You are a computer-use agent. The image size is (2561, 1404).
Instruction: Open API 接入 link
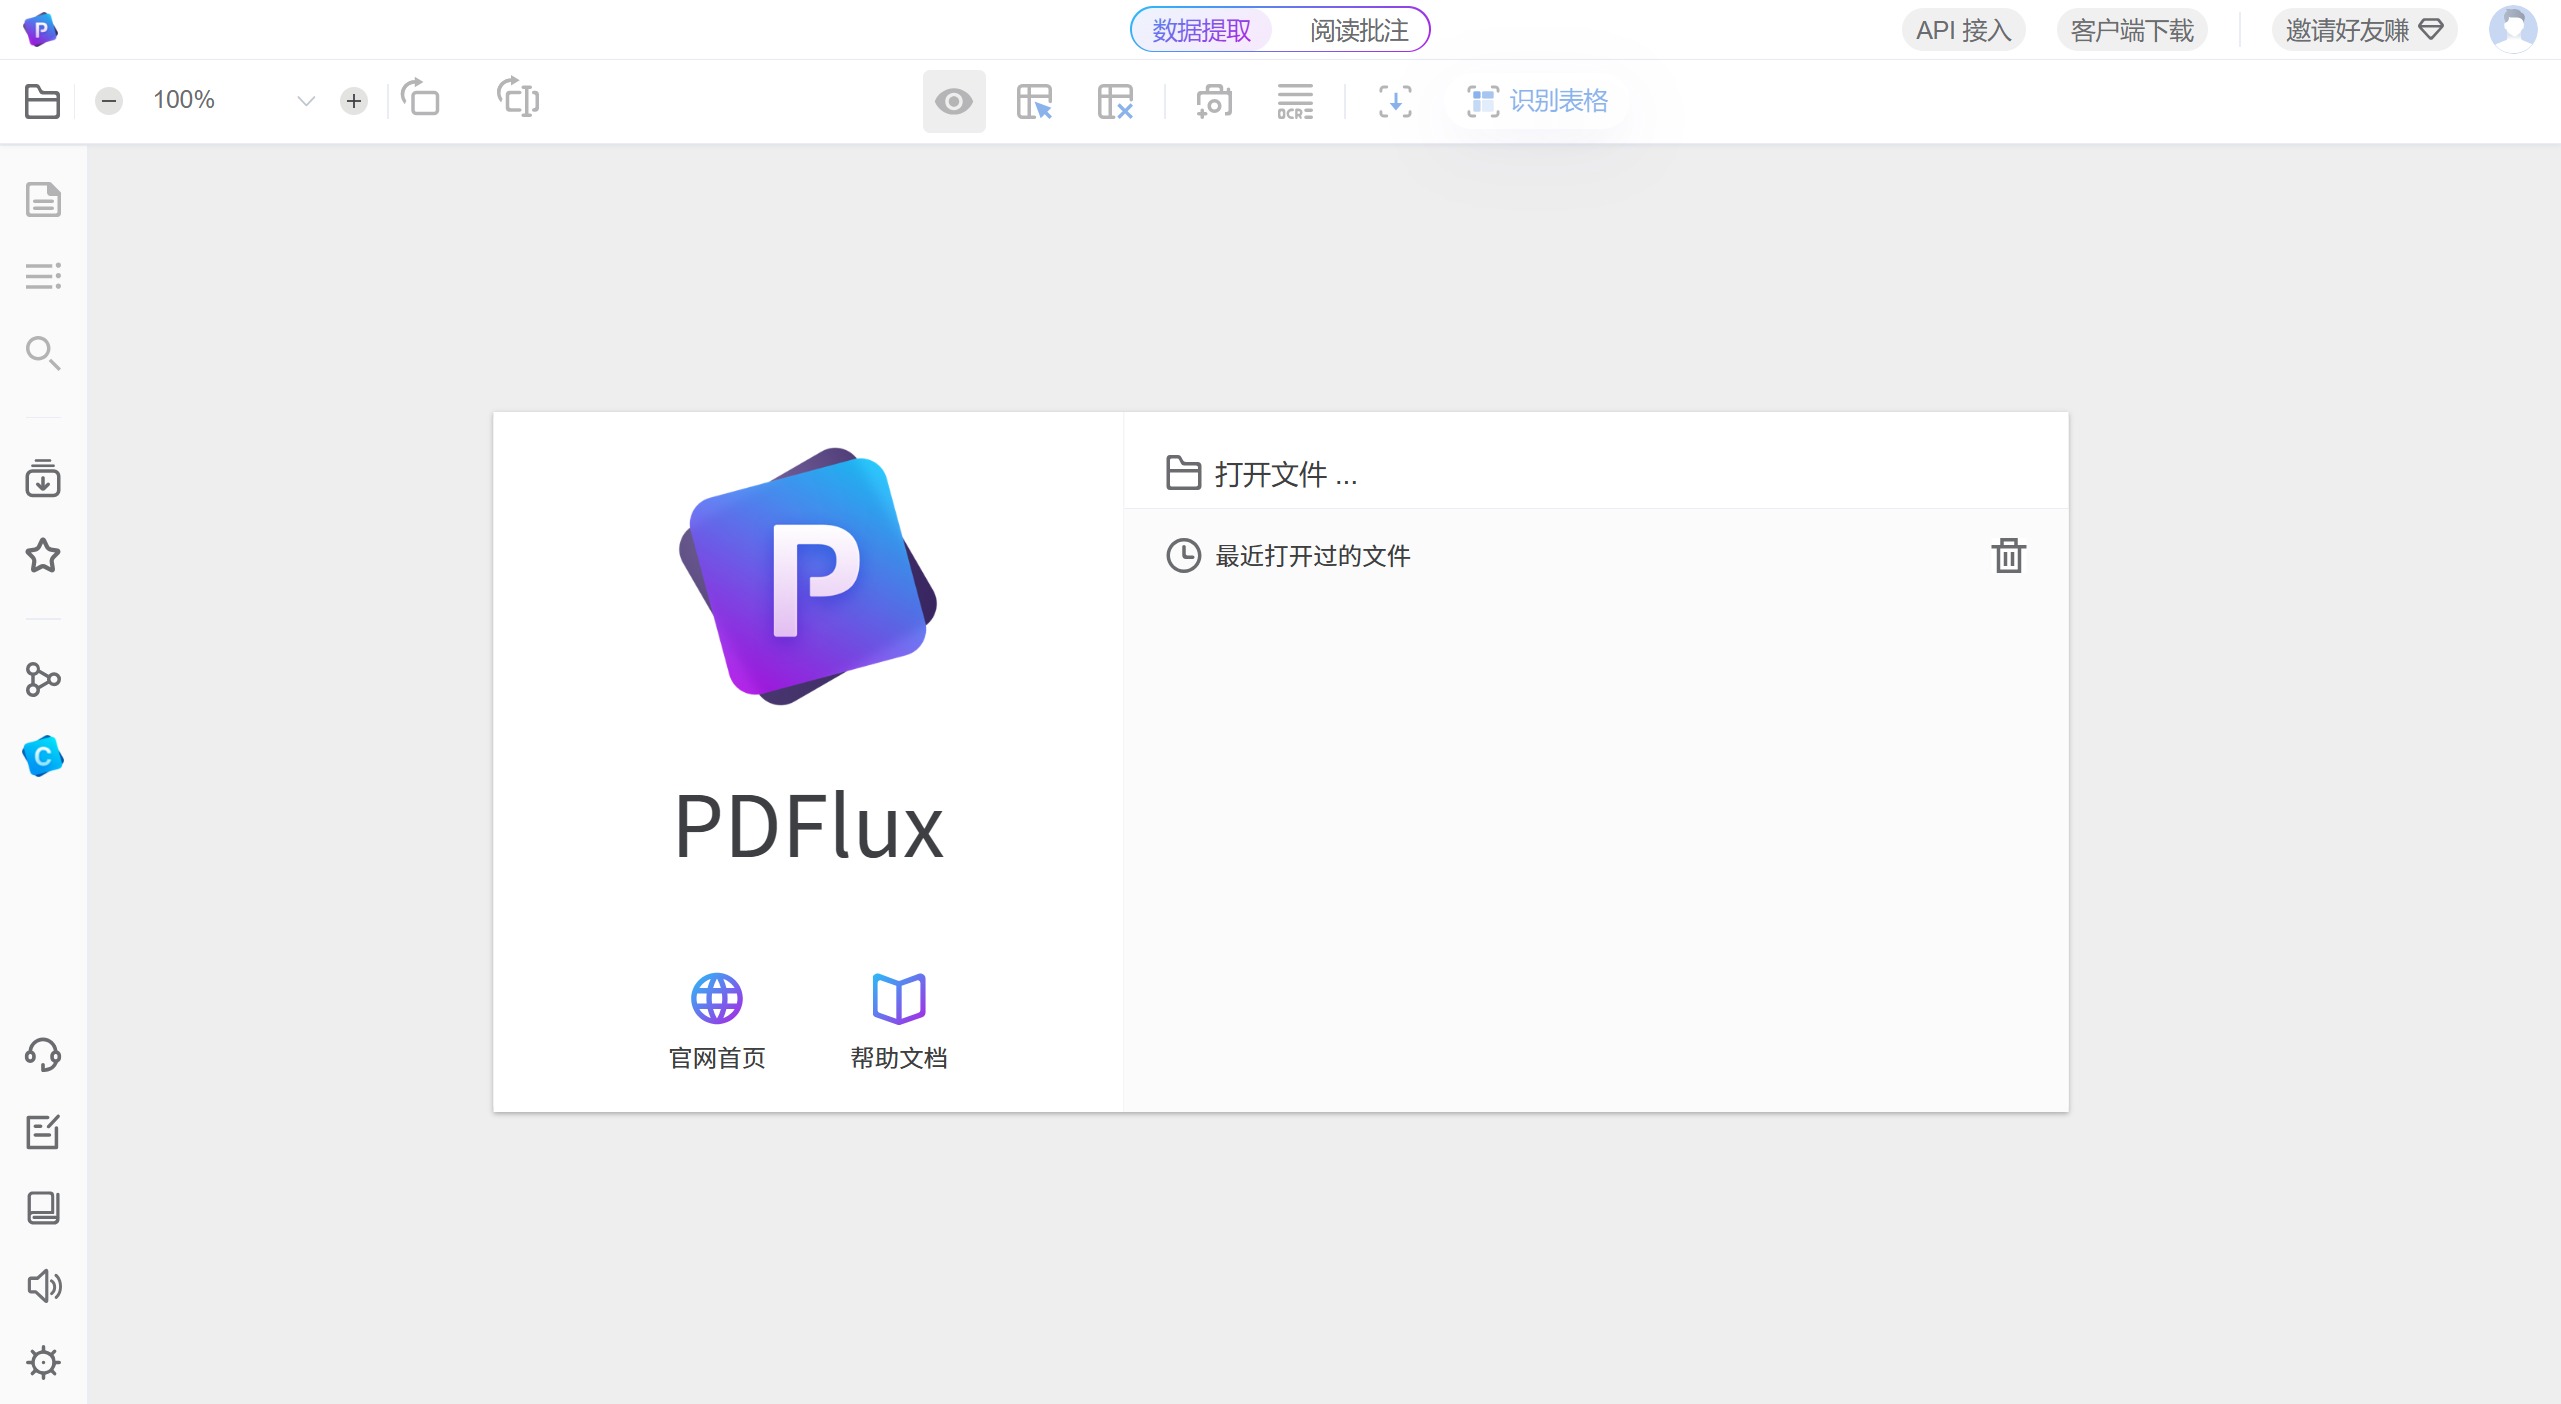pyautogui.click(x=1963, y=30)
